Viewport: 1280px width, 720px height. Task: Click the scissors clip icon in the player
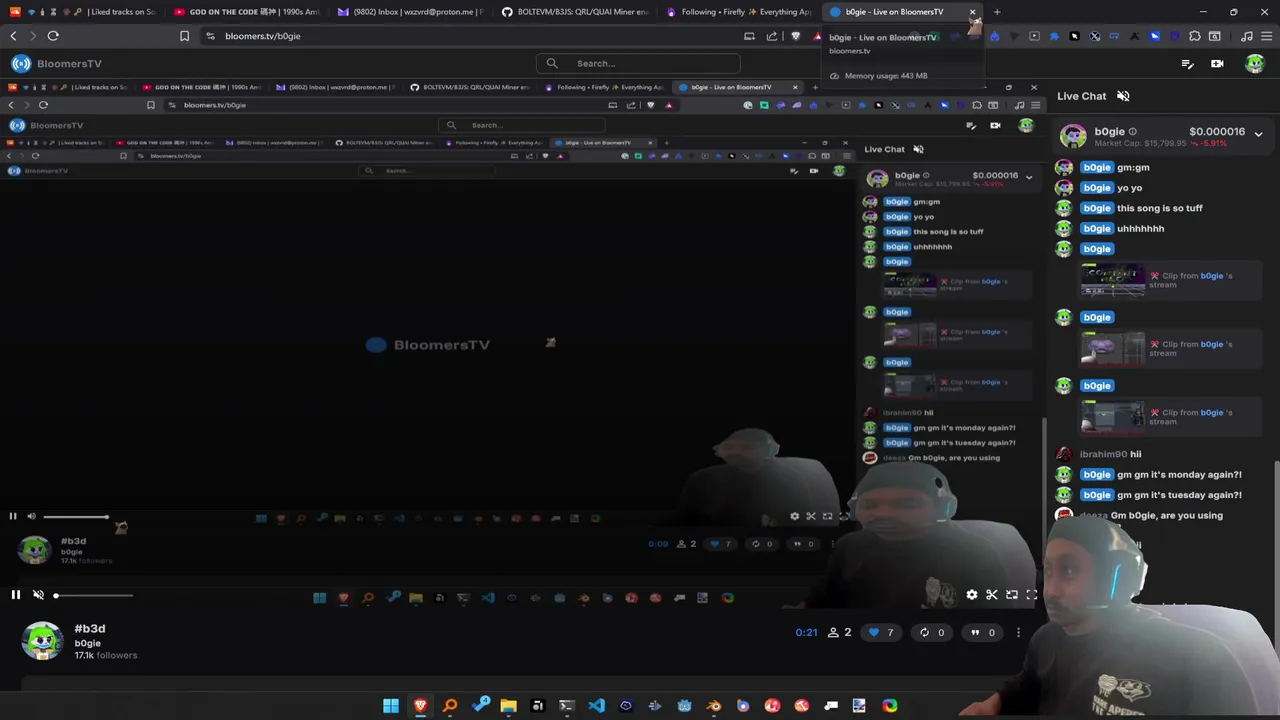point(992,595)
